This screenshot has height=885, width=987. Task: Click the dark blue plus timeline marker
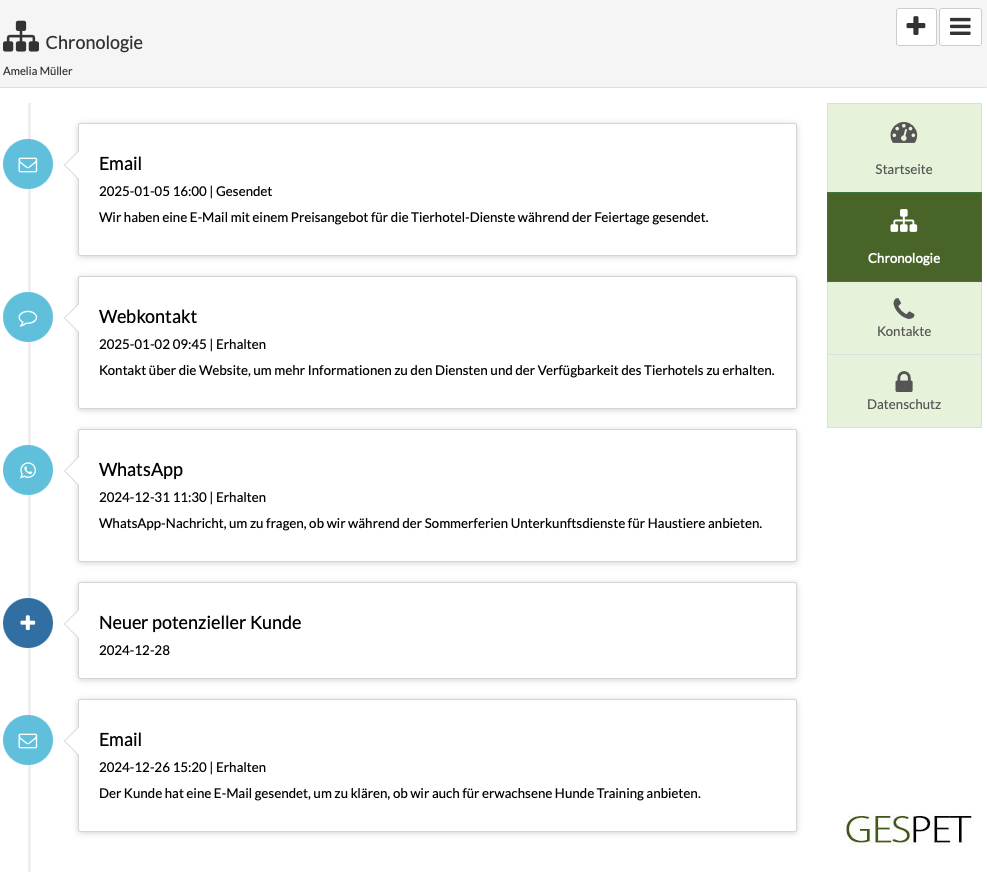tap(28, 623)
